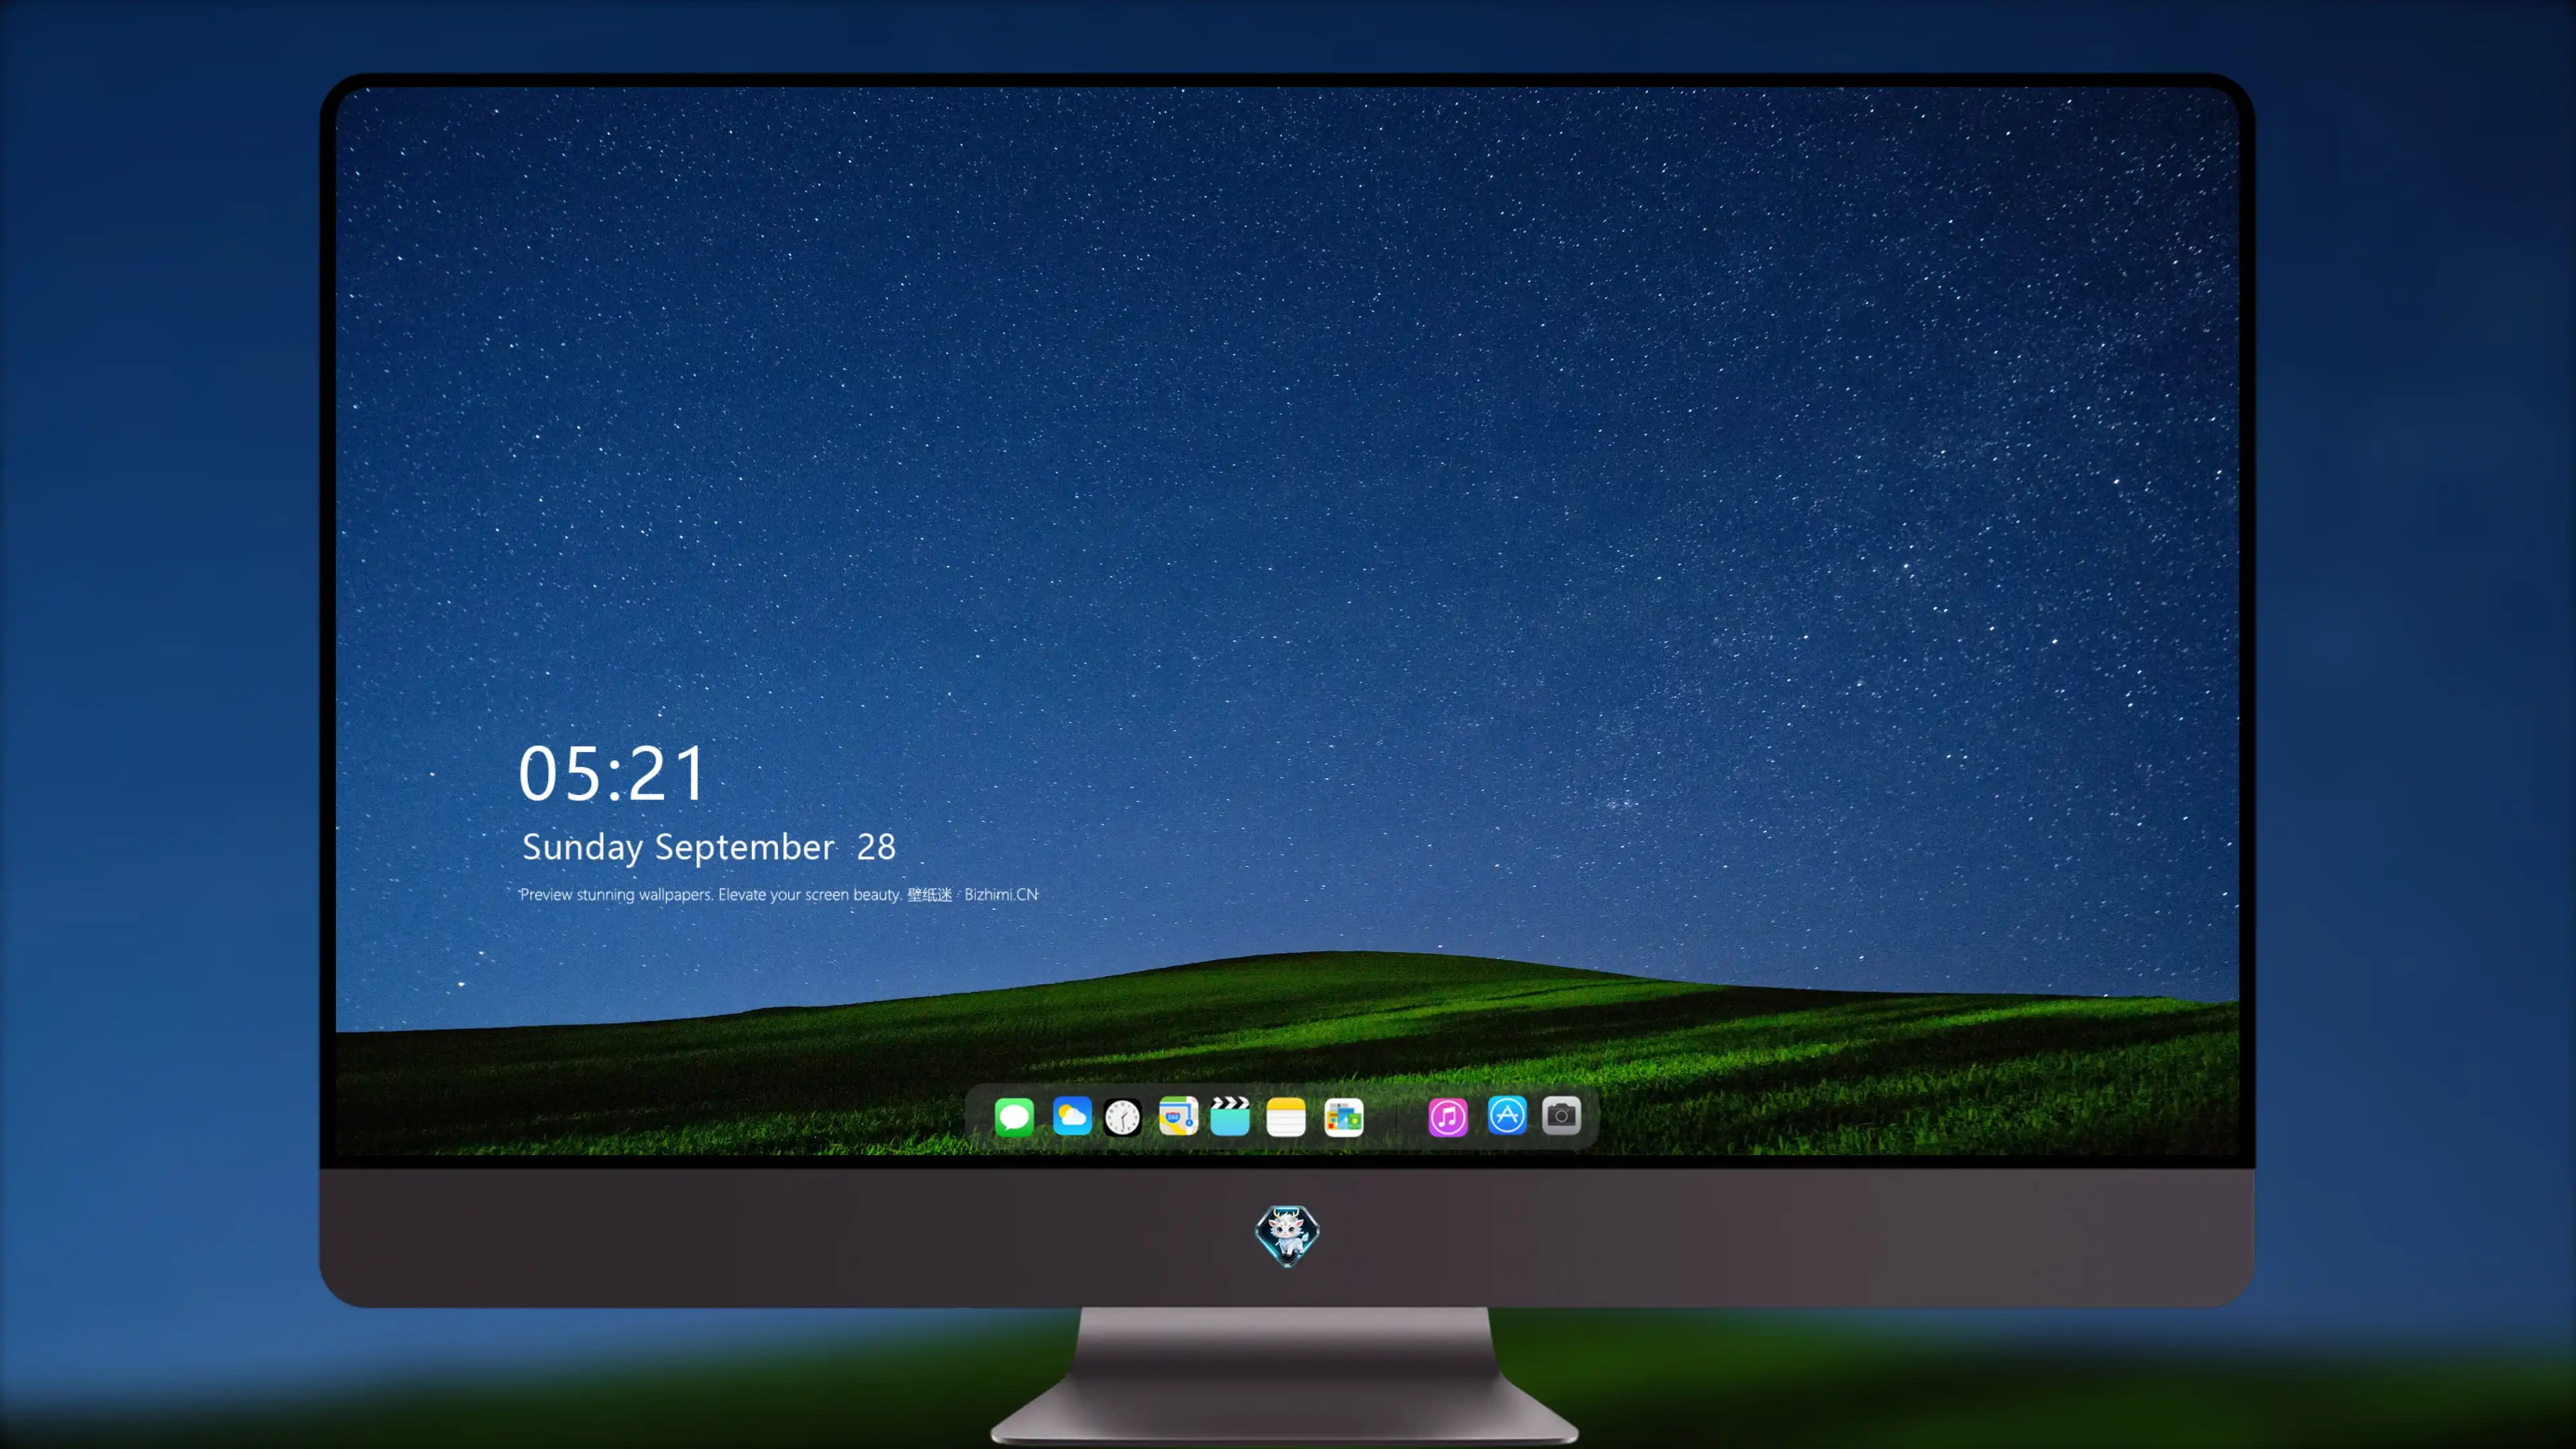
Task: Click the dragon mascot logo on monitor chin
Action: (x=1287, y=1236)
